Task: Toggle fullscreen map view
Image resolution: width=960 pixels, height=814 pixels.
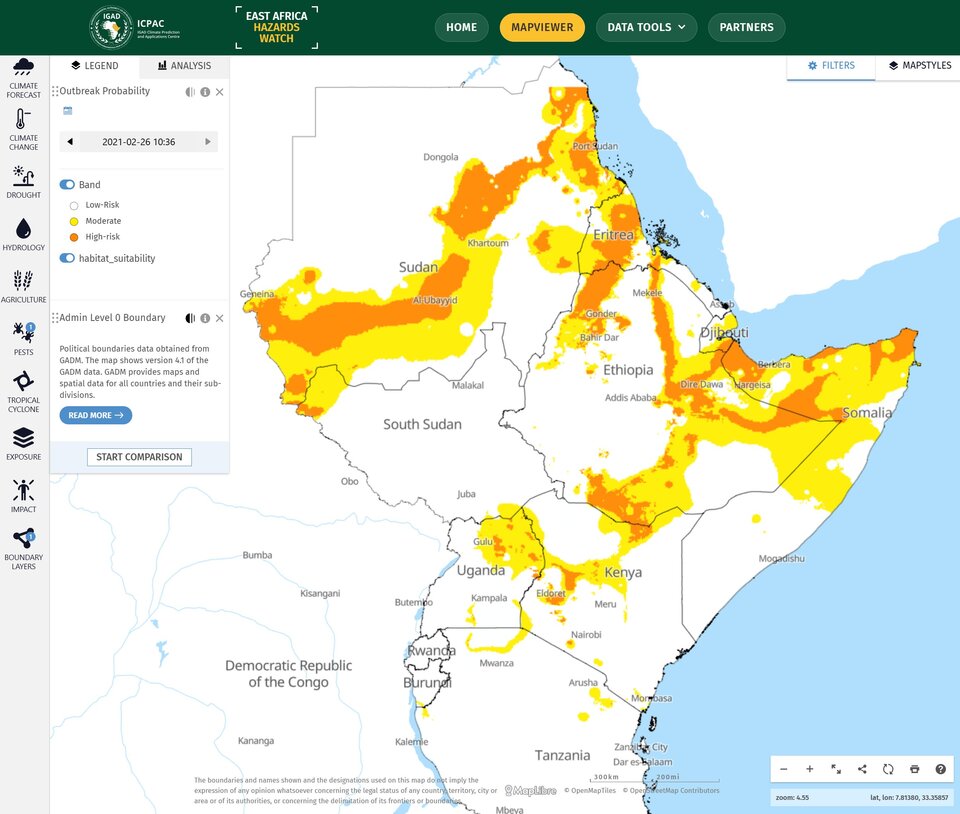Action: tap(836, 769)
